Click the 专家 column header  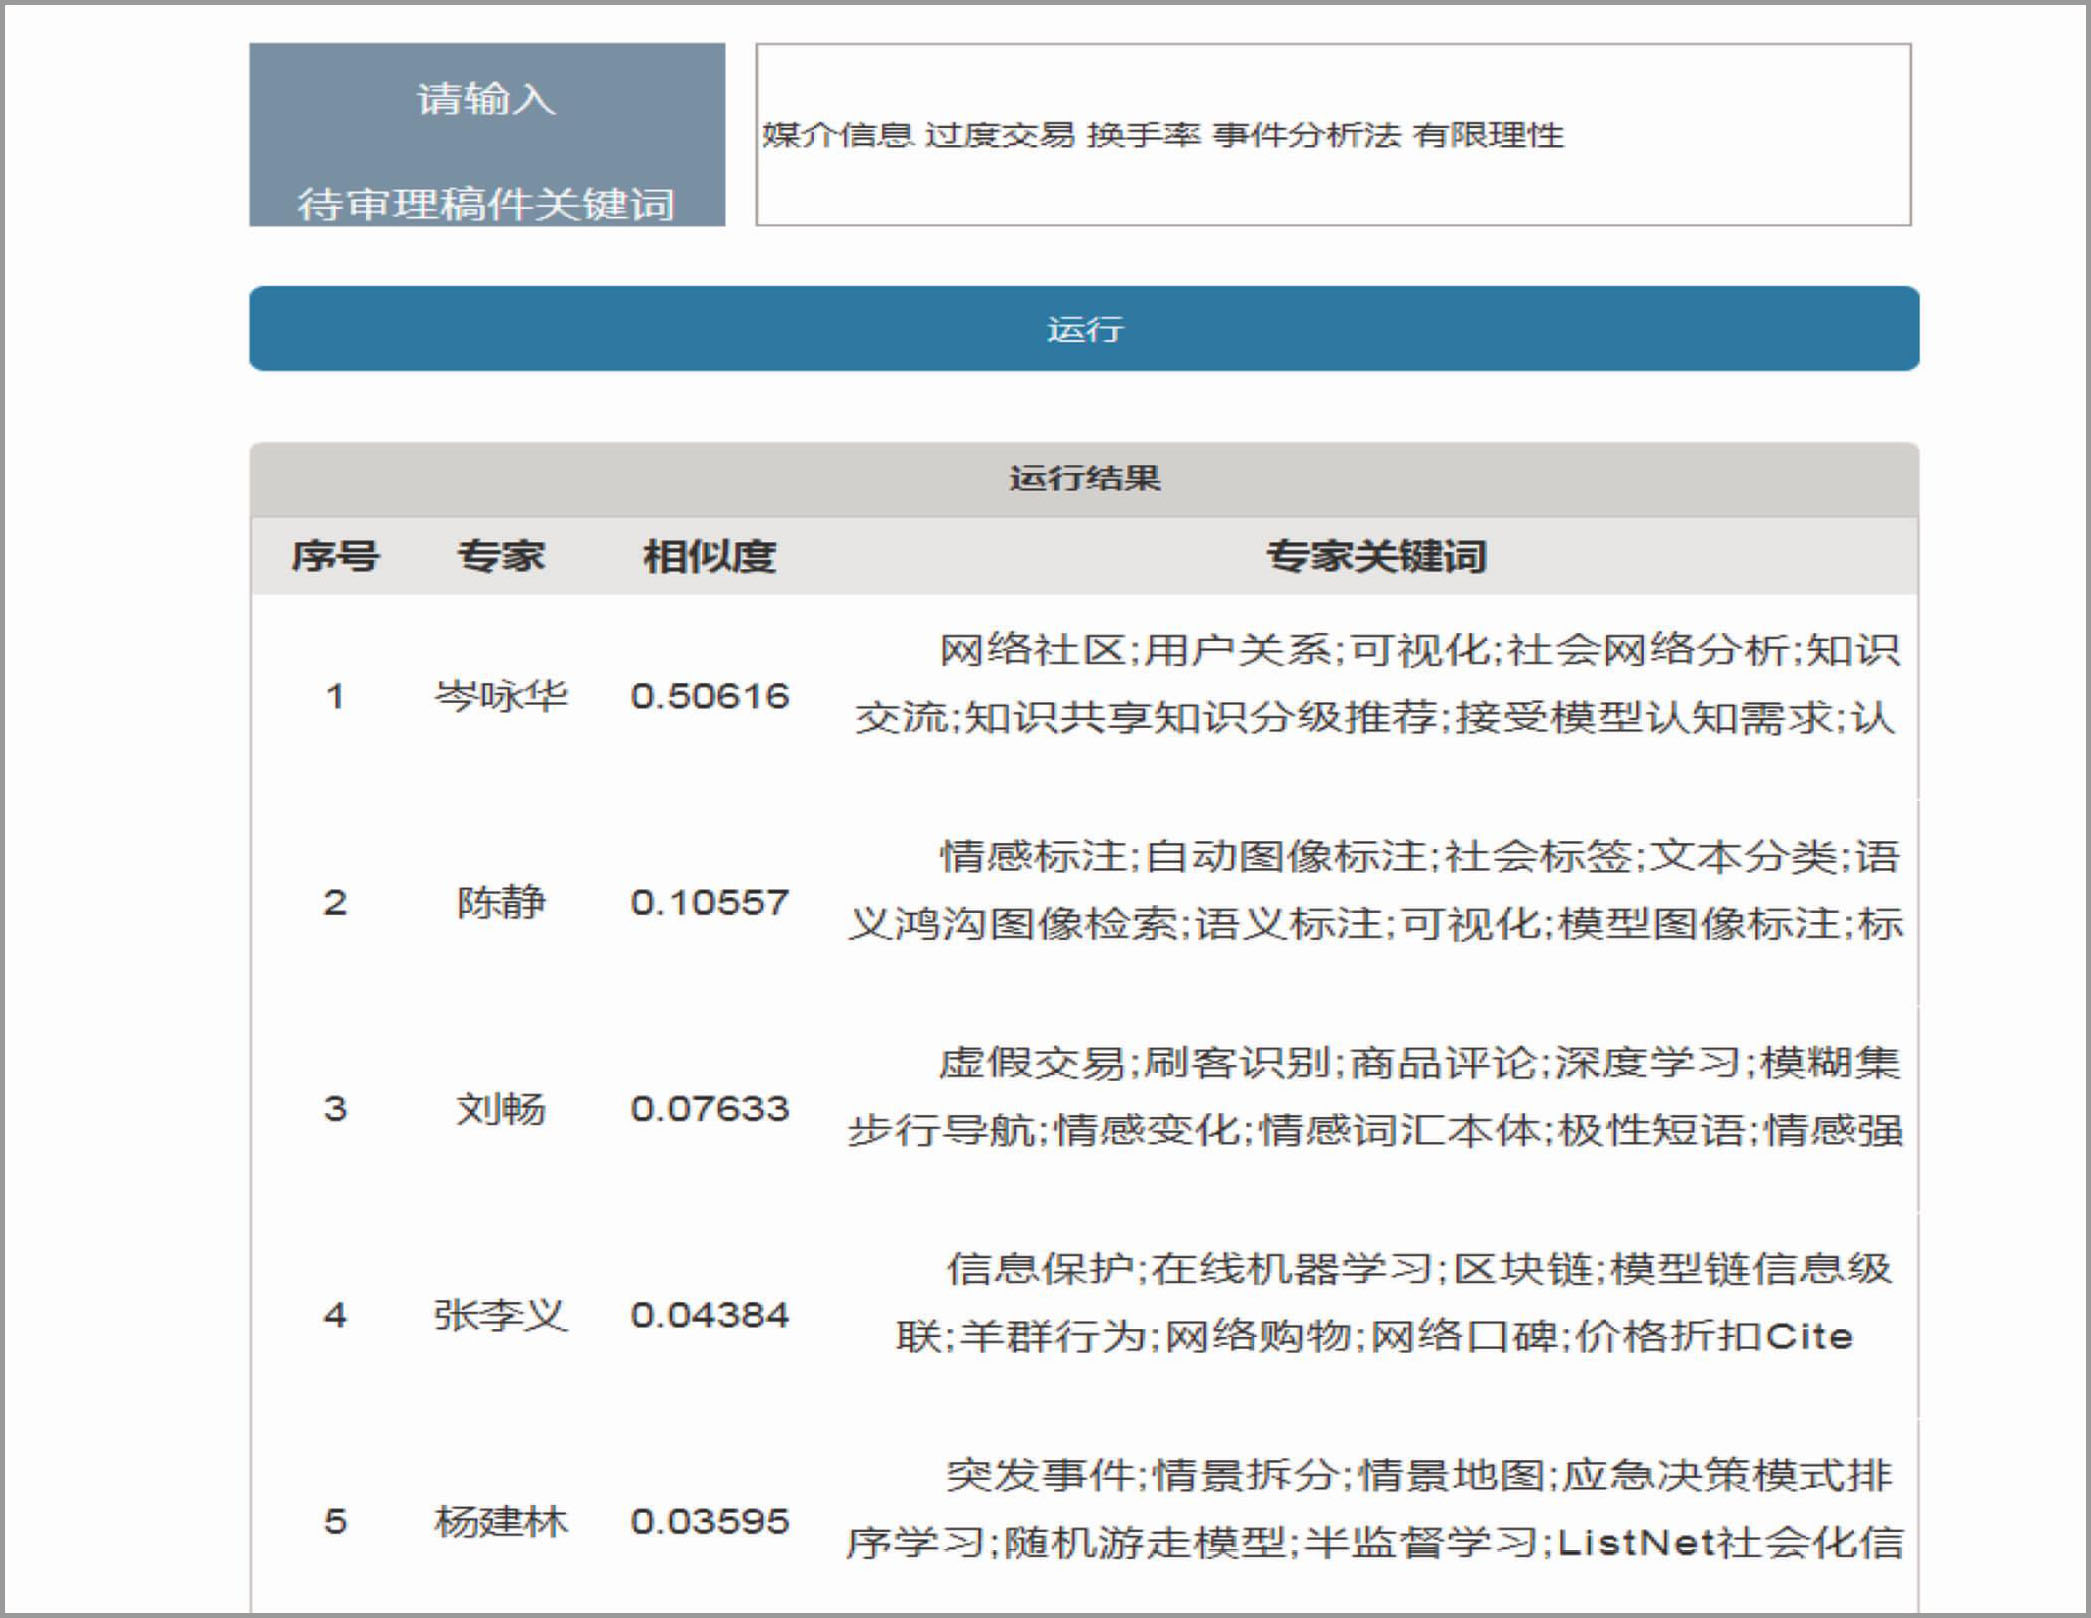pos(501,556)
